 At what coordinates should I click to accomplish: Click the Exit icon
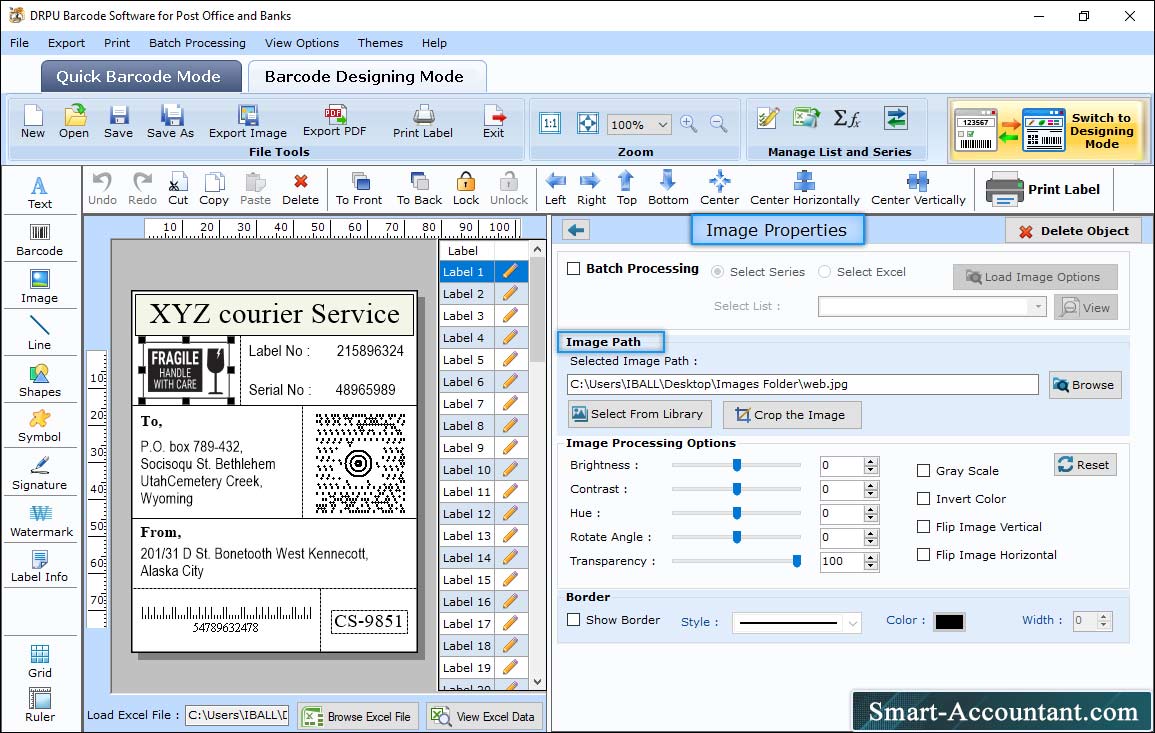pyautogui.click(x=494, y=122)
